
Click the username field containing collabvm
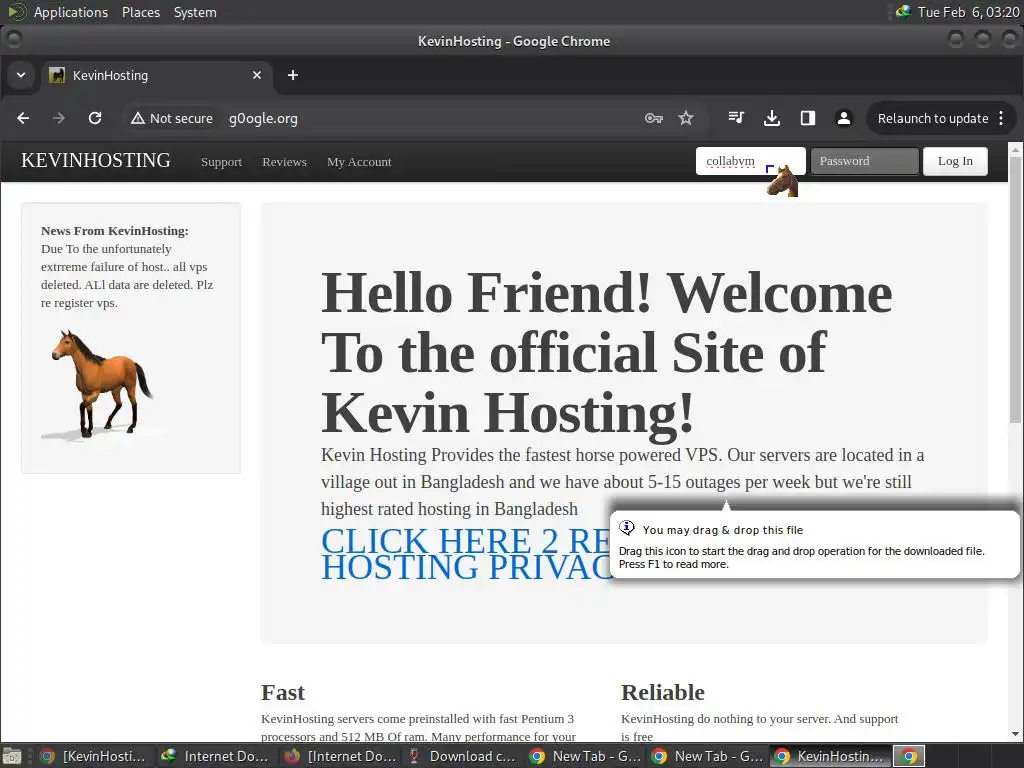coord(750,161)
